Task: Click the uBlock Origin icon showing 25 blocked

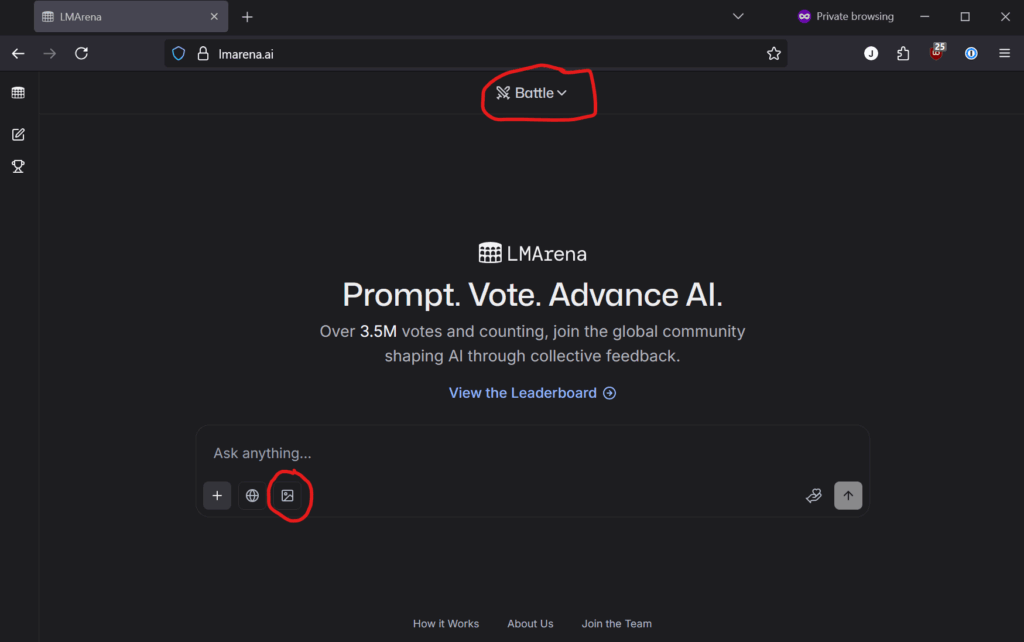Action: (936, 53)
